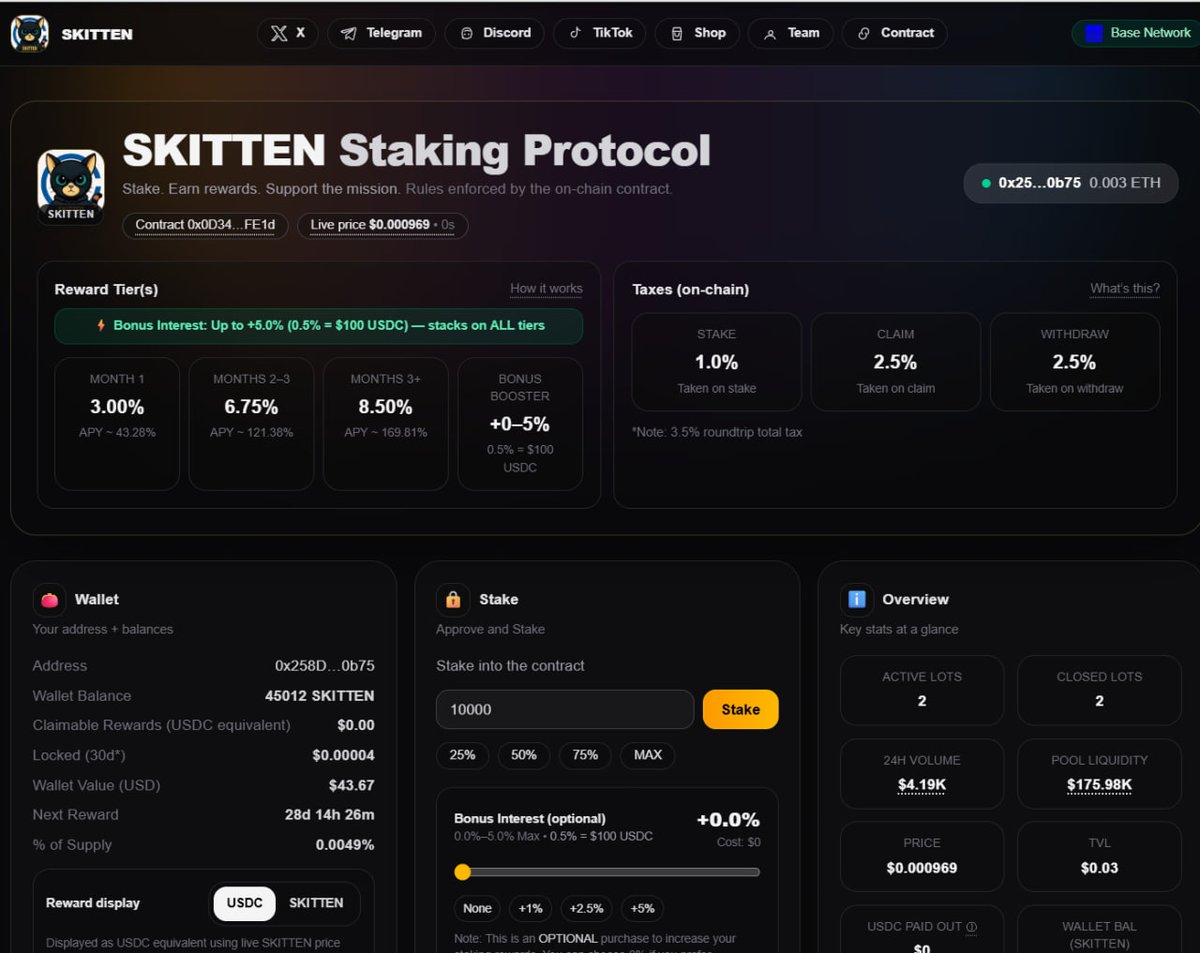Screen dimensions: 1200x953
Task: Select the 75% stake amount button
Action: pyautogui.click(x=585, y=755)
